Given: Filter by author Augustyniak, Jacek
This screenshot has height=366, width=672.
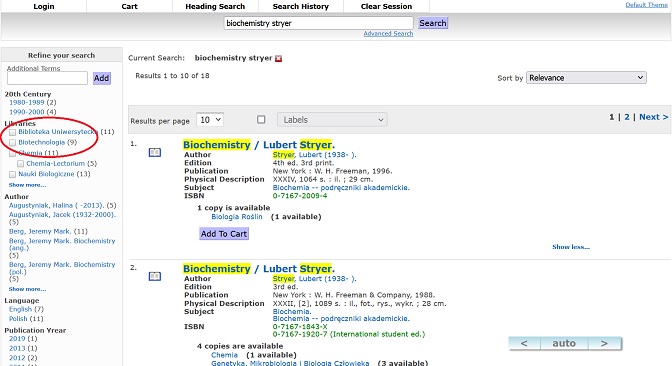Looking at the screenshot, I should click(62, 215).
